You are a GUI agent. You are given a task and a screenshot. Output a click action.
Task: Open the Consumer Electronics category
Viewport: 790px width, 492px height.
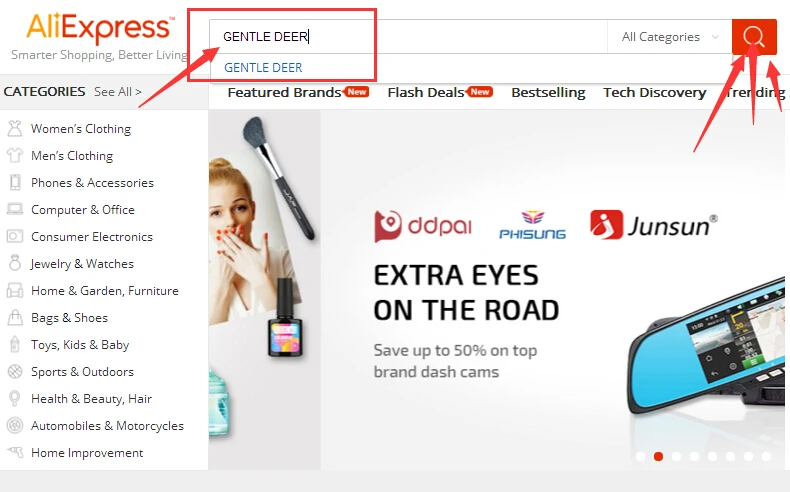(92, 237)
